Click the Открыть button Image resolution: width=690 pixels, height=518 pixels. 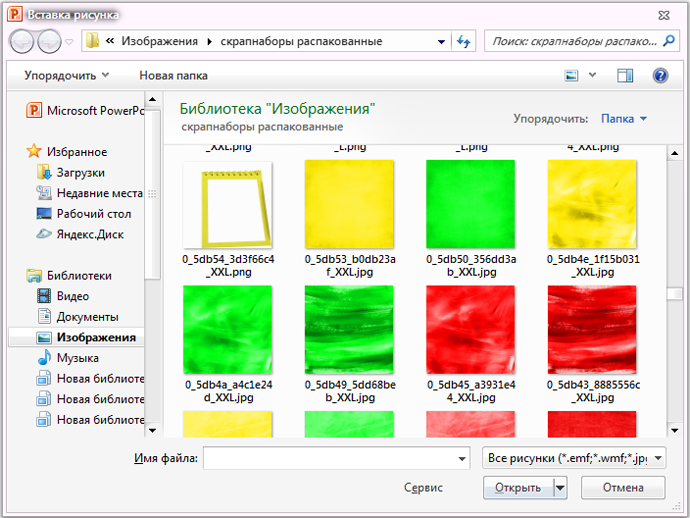[x=518, y=488]
